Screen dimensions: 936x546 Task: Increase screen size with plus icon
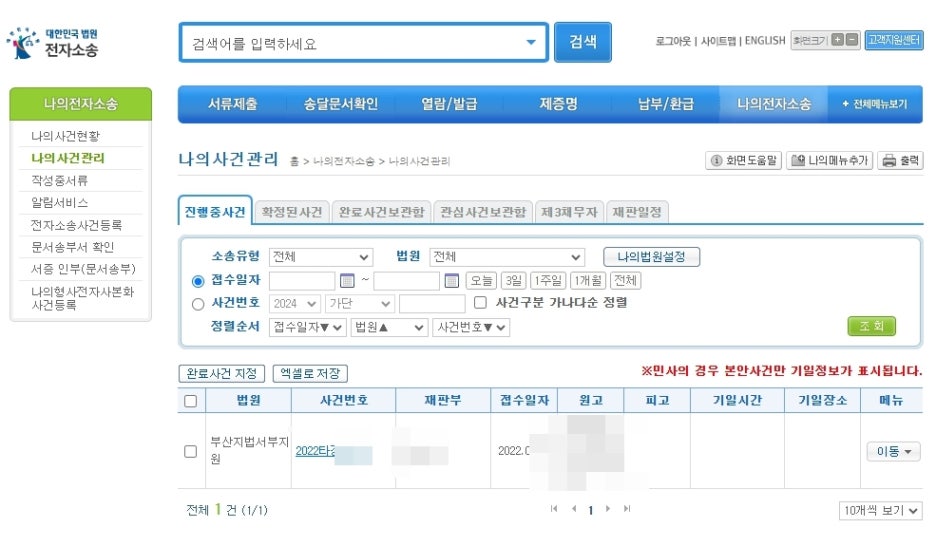coord(838,40)
